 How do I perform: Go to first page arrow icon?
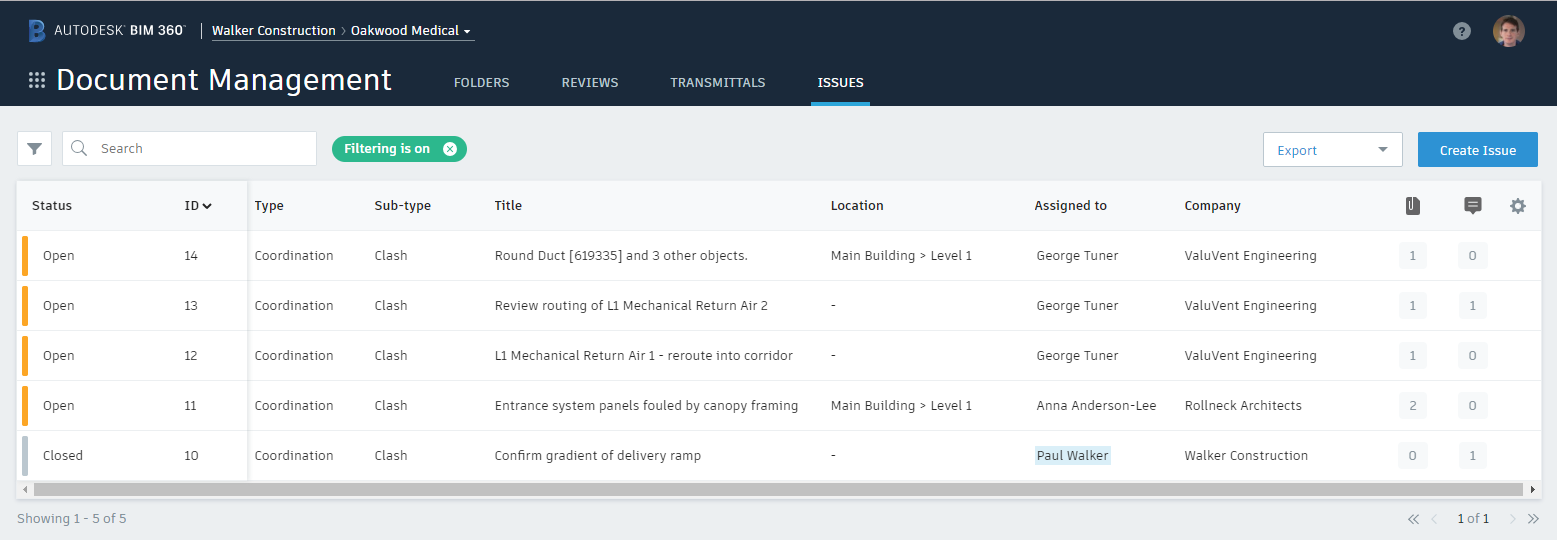pos(1413,519)
